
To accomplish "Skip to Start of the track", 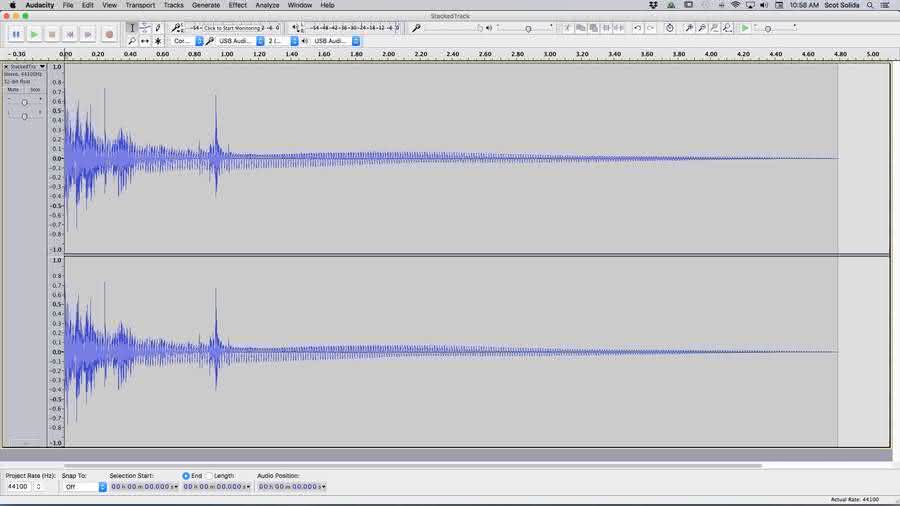I will click(69, 34).
